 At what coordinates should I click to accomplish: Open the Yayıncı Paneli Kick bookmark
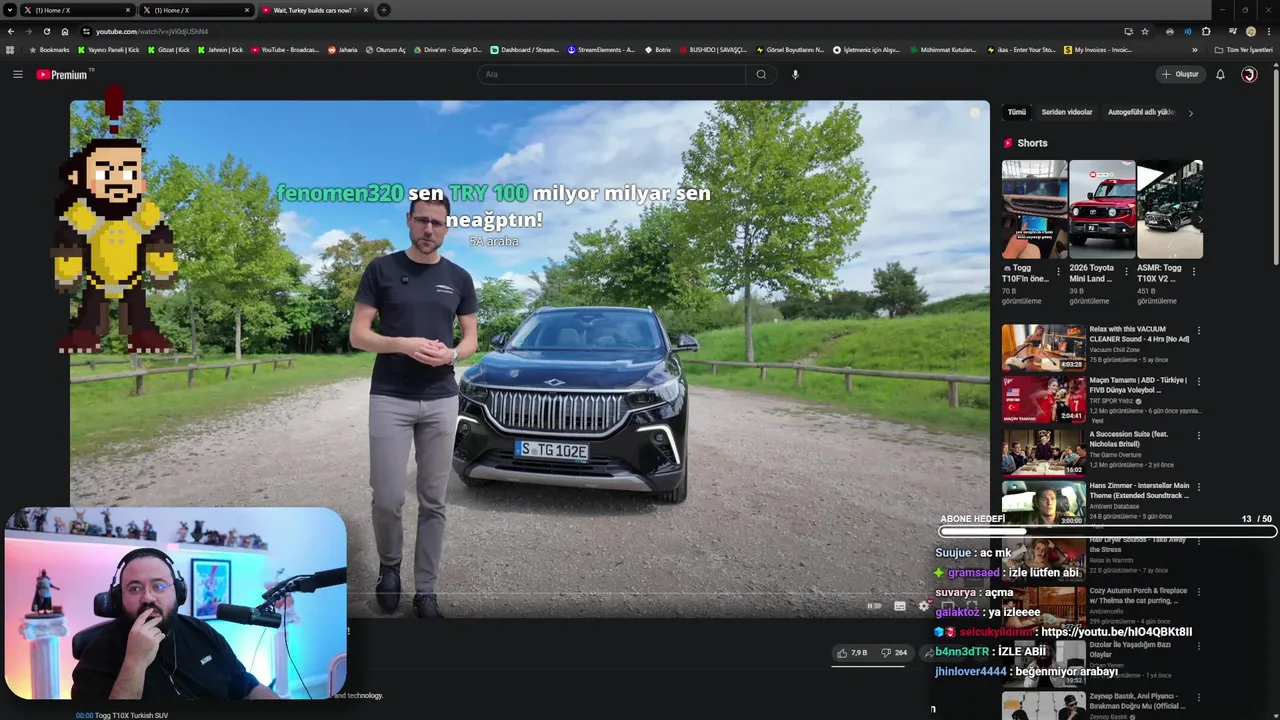tap(108, 49)
